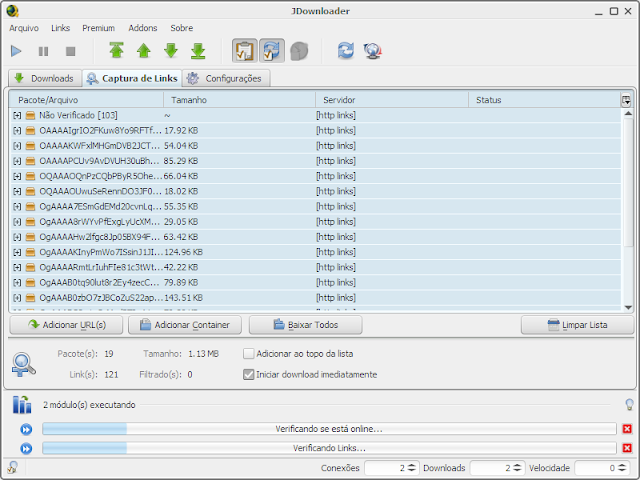Click the Conexões value field
640x480 pixels.
coord(385,468)
